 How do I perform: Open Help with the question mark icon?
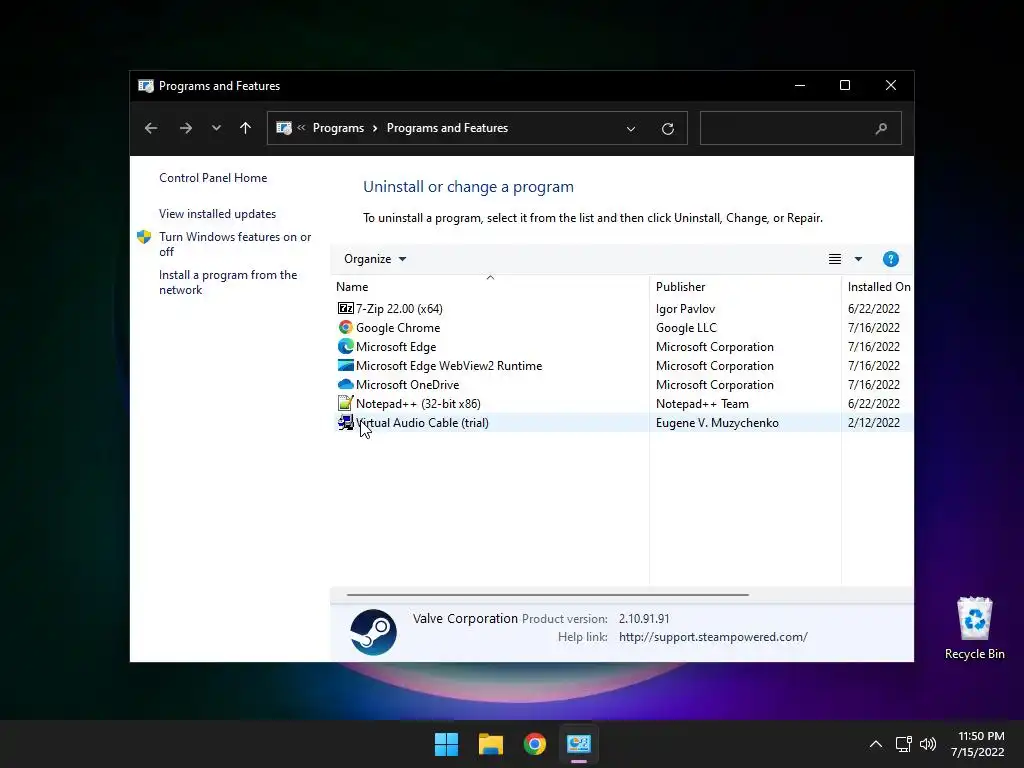click(x=890, y=259)
